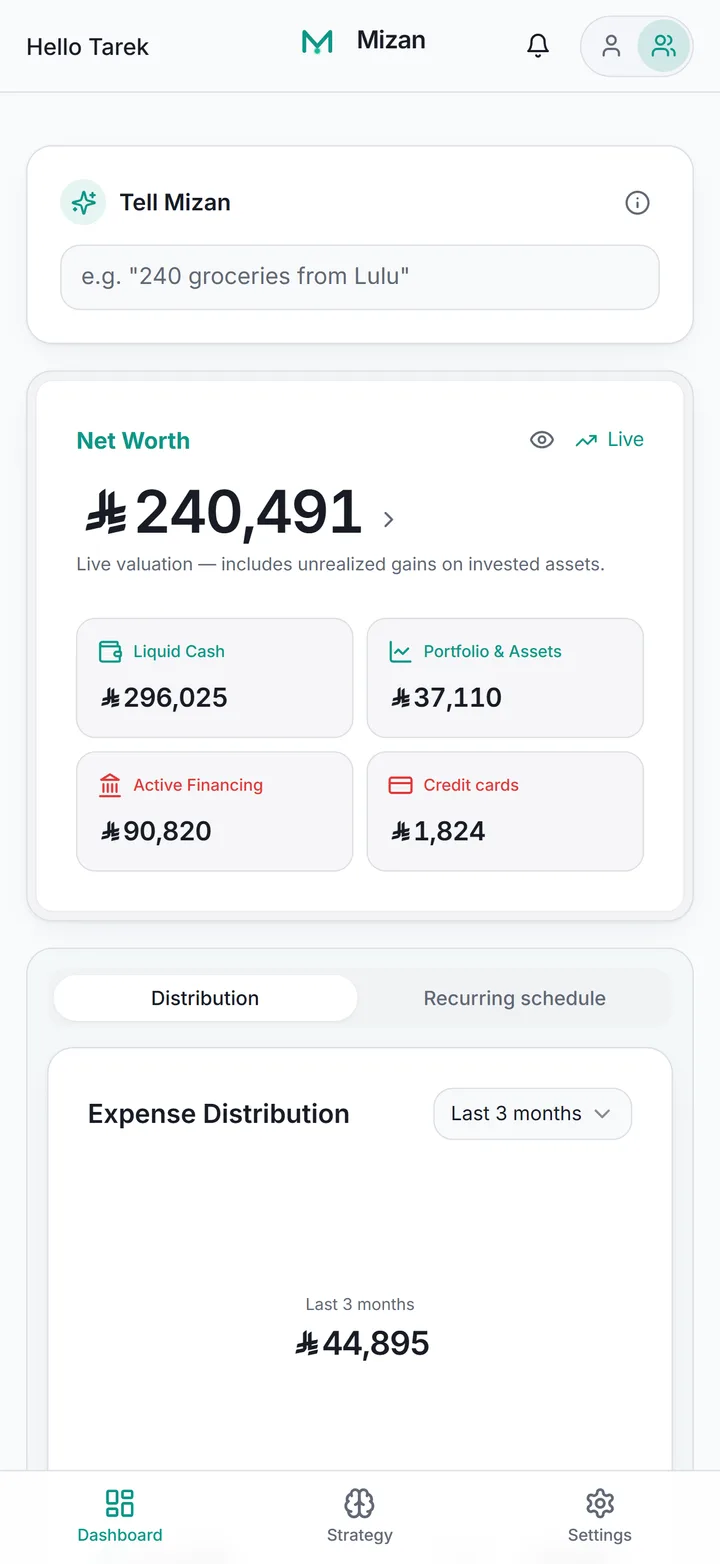Open the Liquid Cash 296,025 value
Image resolution: width=720 pixels, height=1564 pixels.
pos(164,698)
